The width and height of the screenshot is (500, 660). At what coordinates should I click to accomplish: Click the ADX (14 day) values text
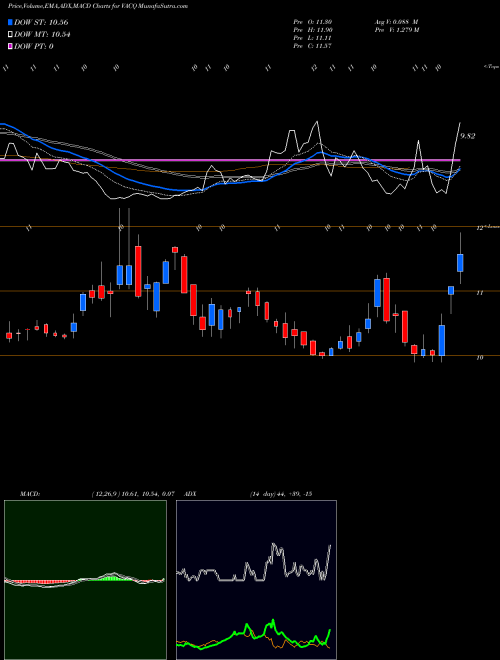[280, 494]
